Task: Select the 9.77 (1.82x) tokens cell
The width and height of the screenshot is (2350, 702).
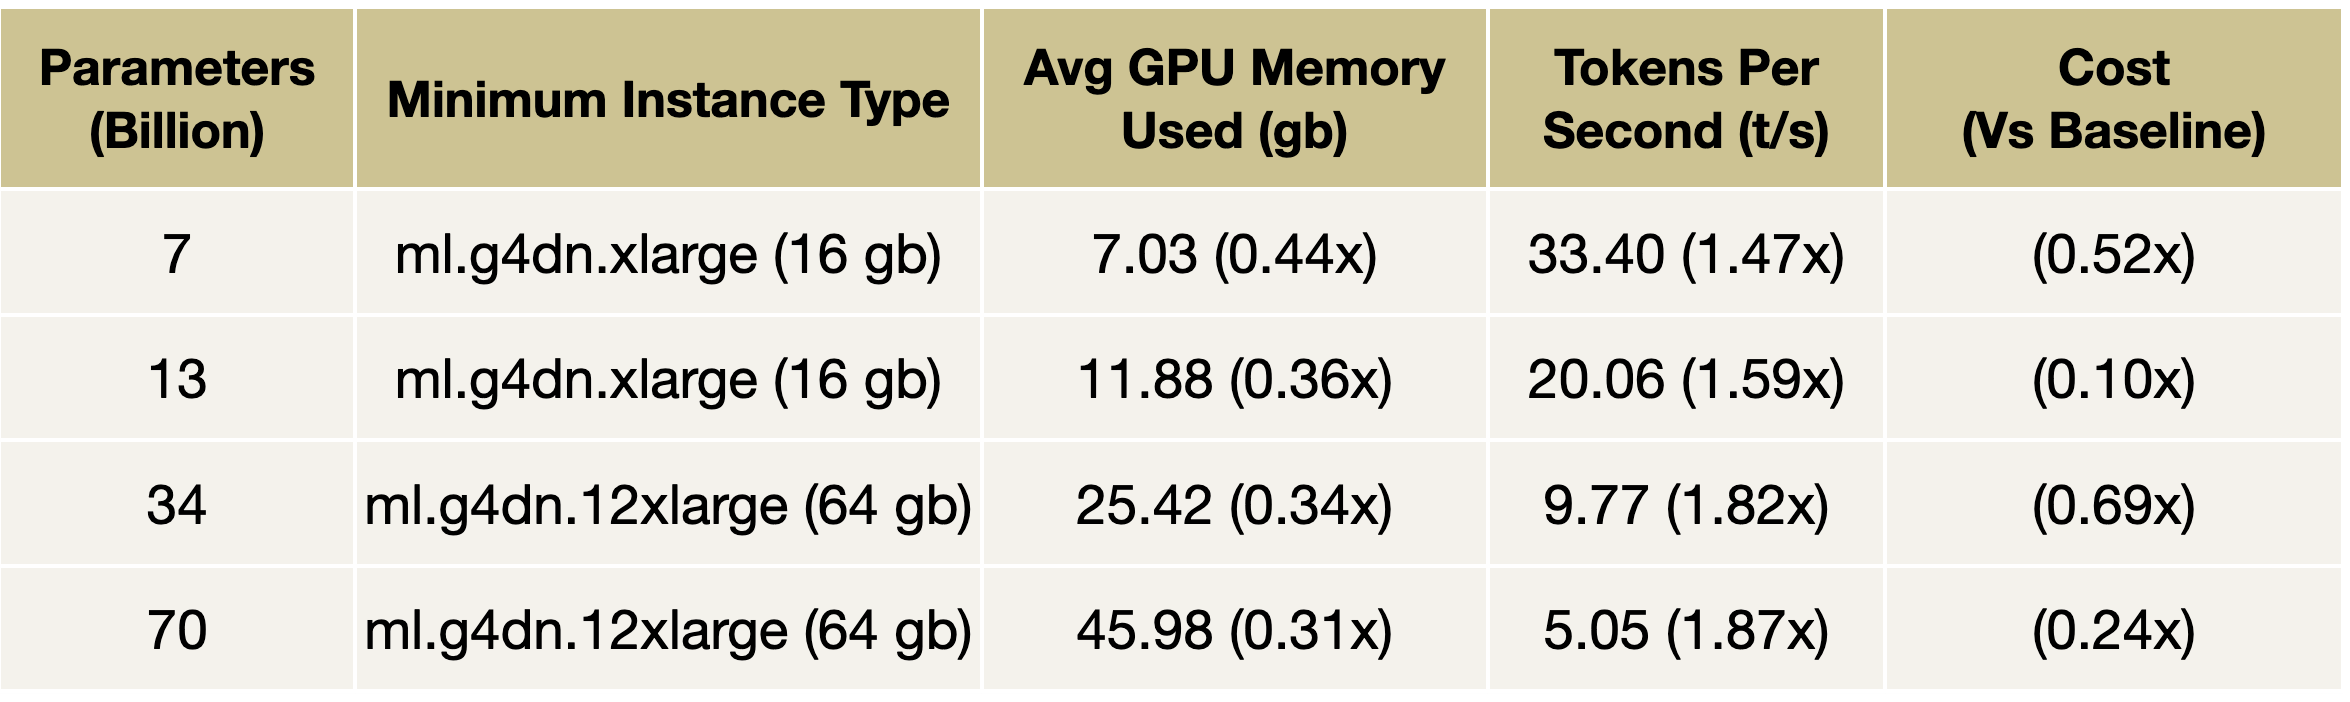Action: (x=1685, y=505)
